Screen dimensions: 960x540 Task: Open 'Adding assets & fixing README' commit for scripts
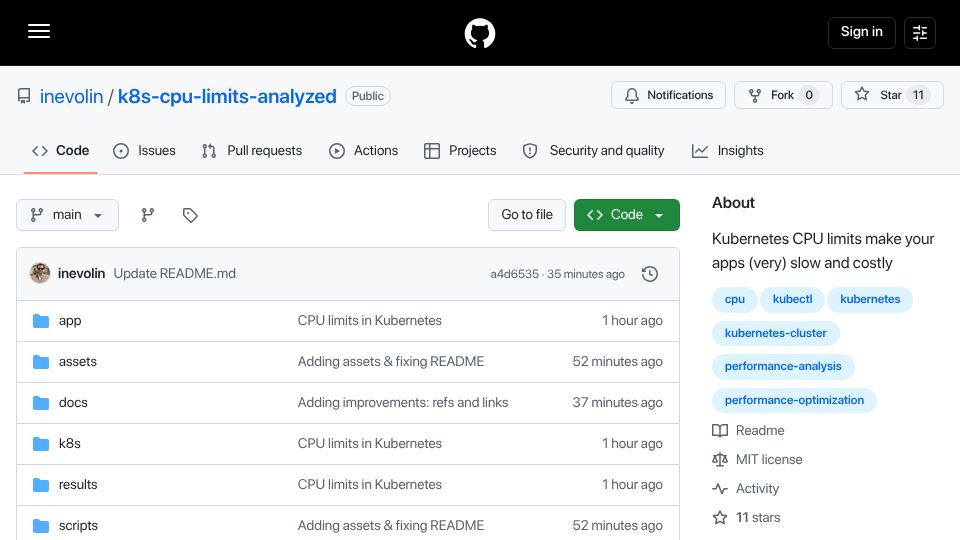pyautogui.click(x=391, y=526)
